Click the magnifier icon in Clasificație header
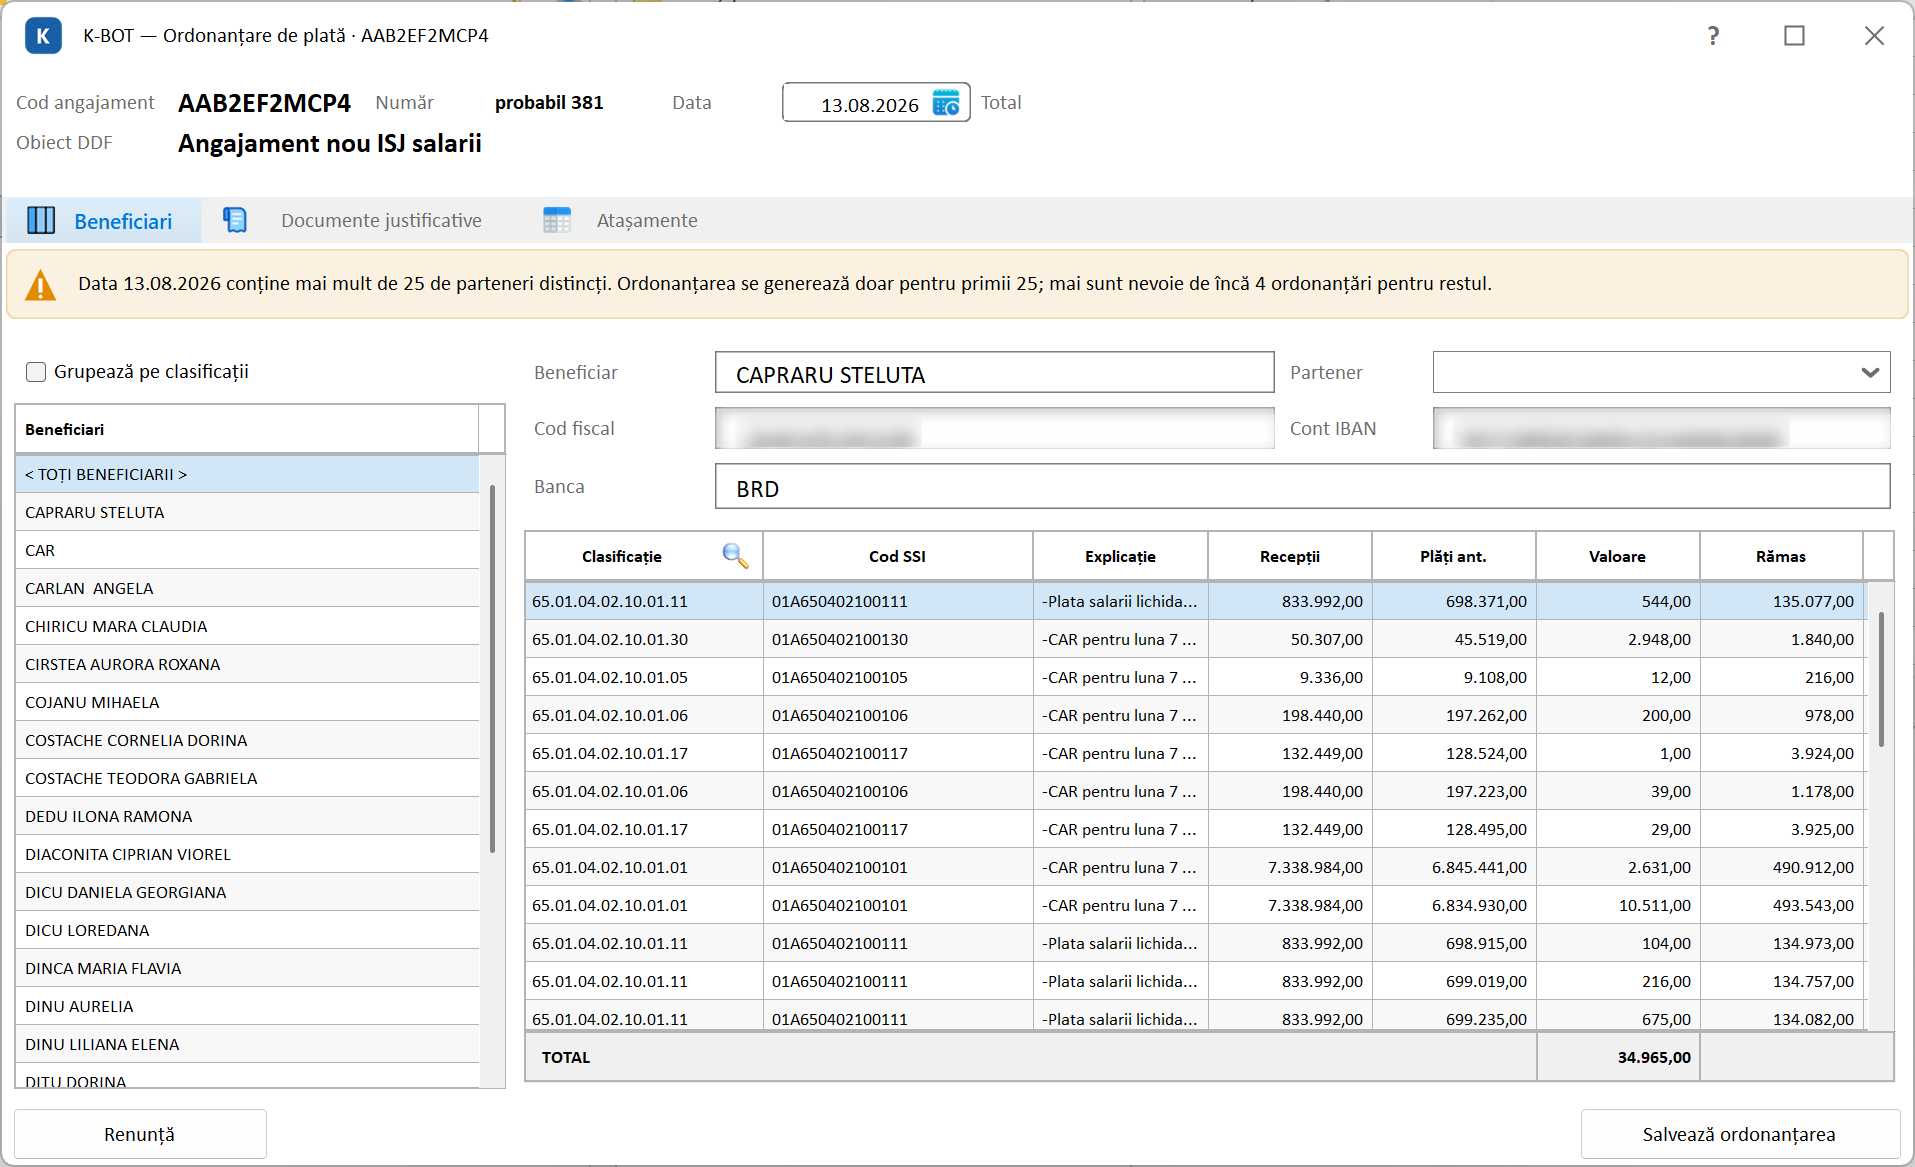Screen dimensions: 1915x1167 coord(735,556)
